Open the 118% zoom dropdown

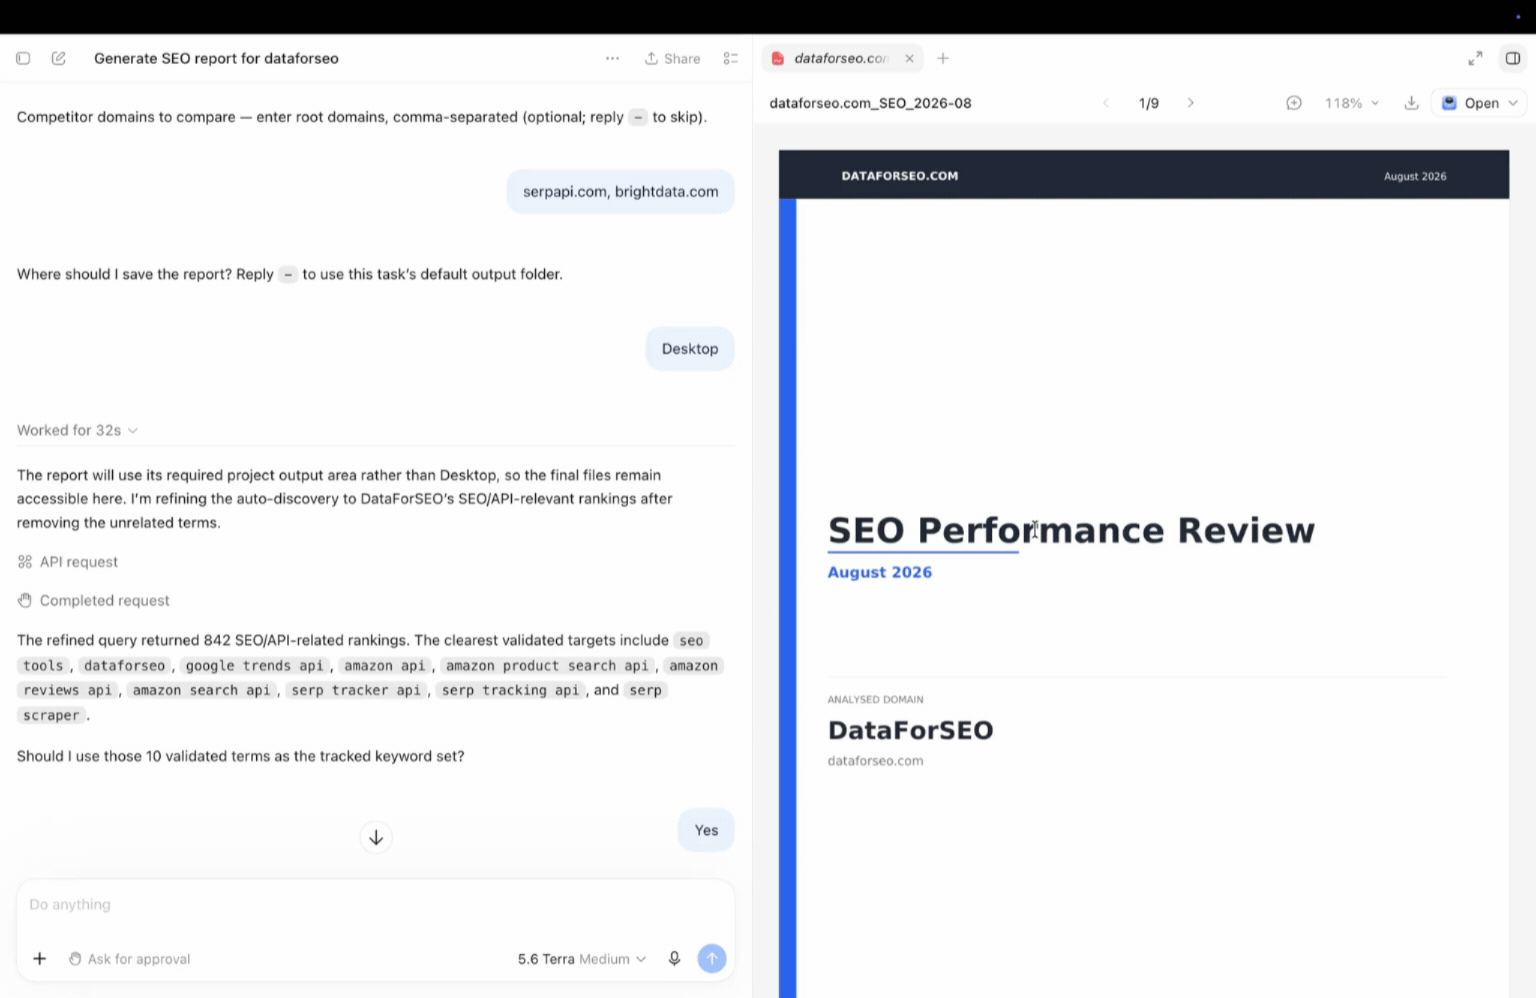point(1352,103)
